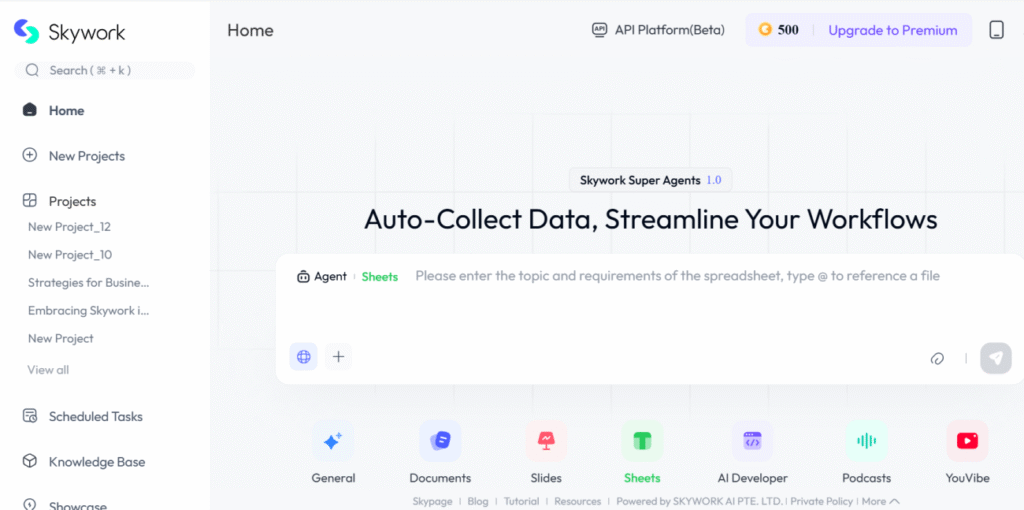Go to Knowledge Base in sidebar
This screenshot has height=510, width=1024.
point(96,462)
